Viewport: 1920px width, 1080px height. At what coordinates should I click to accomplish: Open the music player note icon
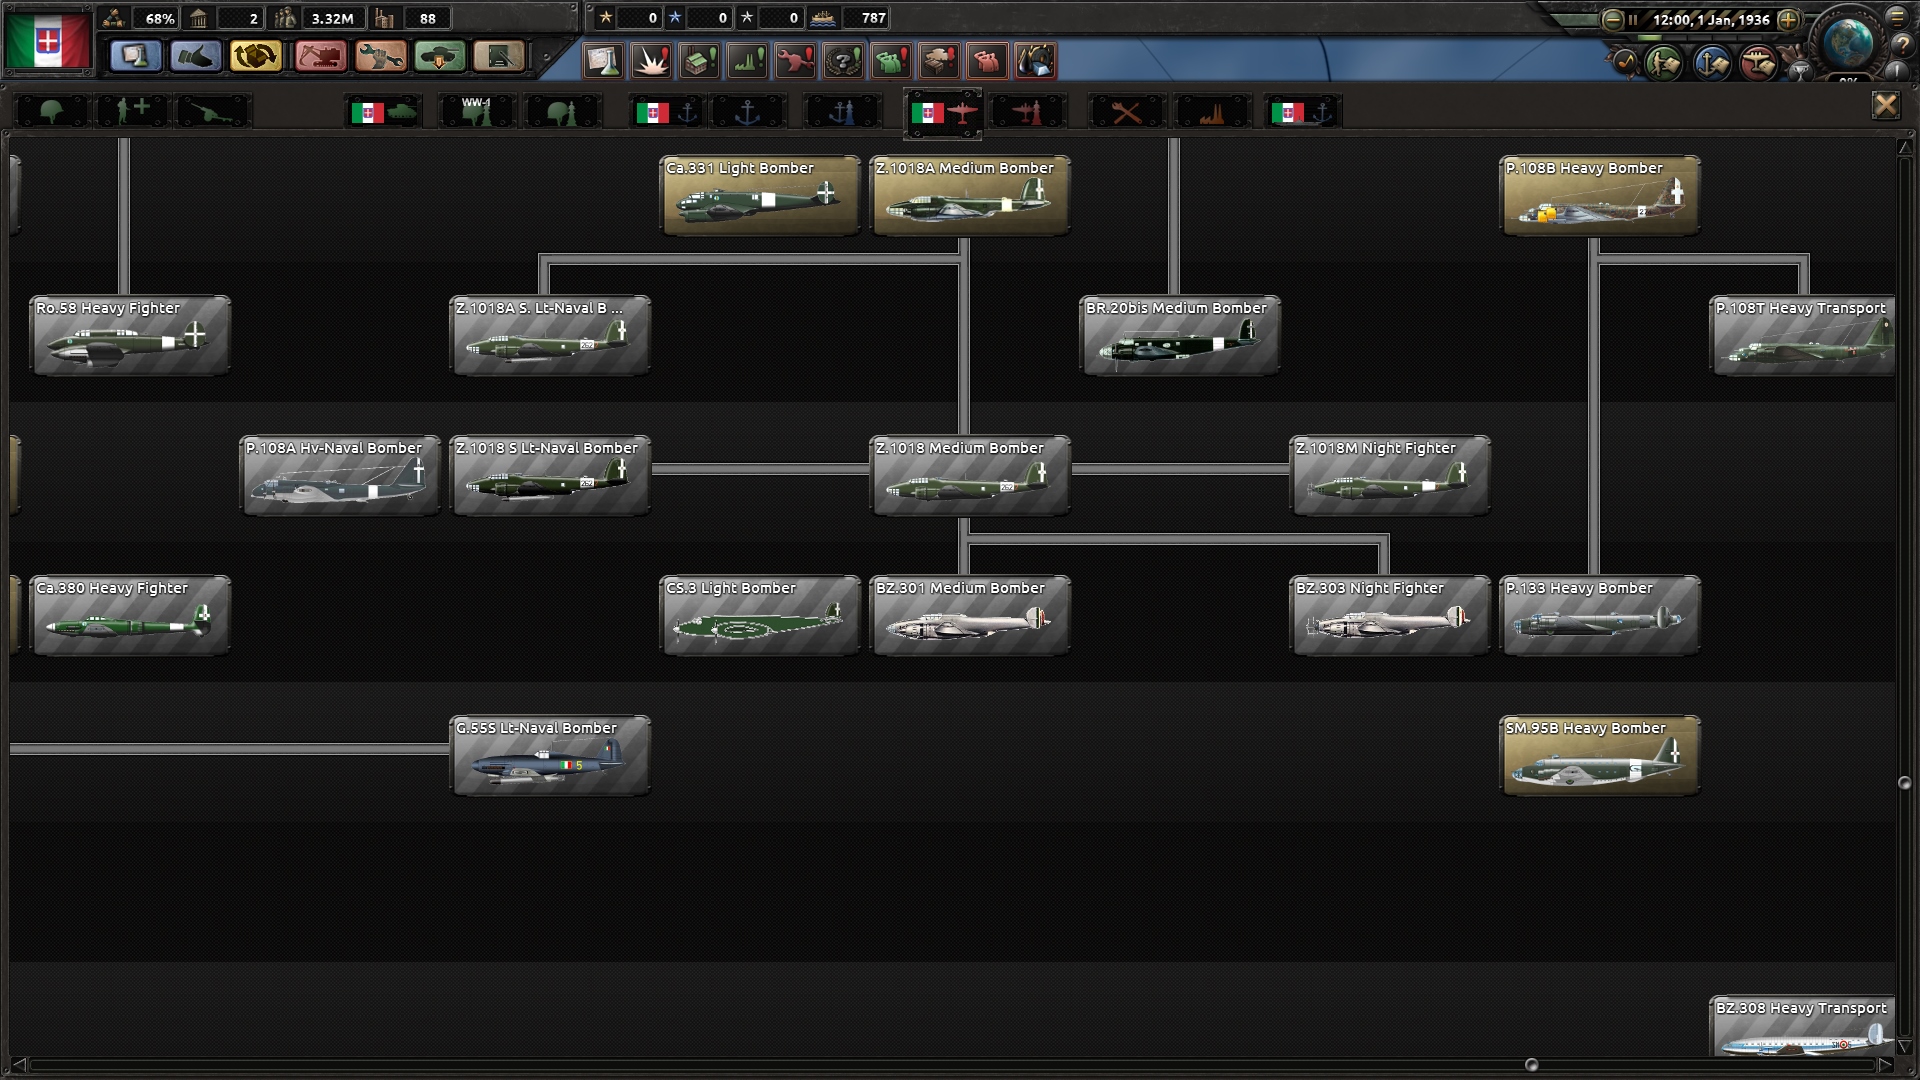tap(1625, 63)
